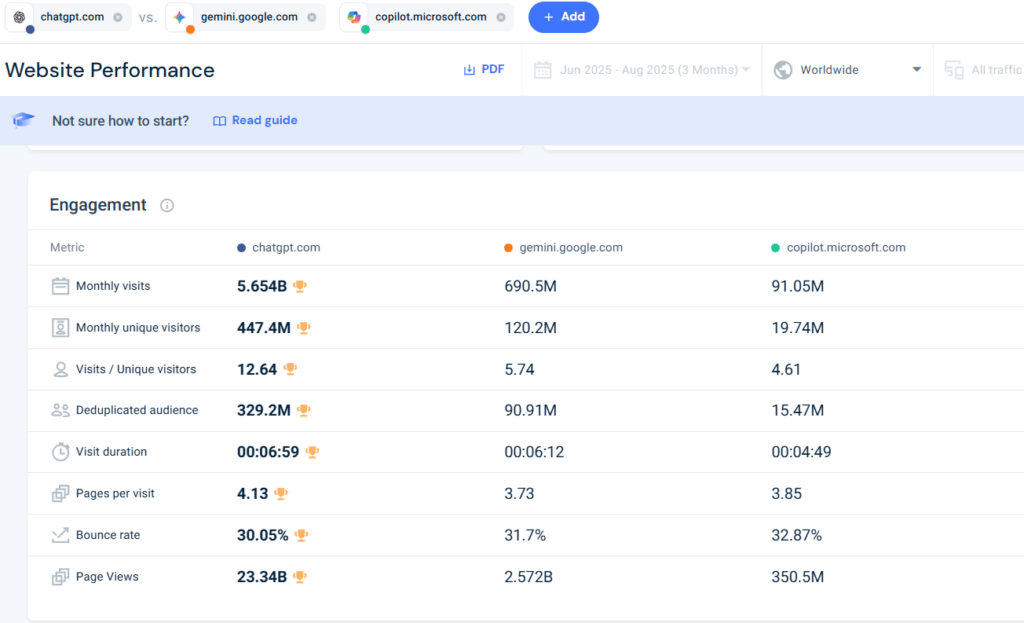Viewport: 1024px width, 623px height.
Task: Click the Visit duration clock icon
Action: (x=60, y=452)
